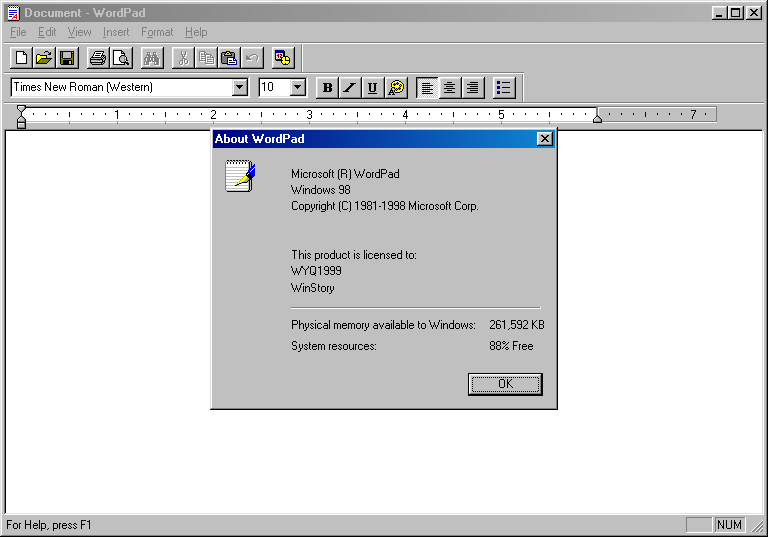
Task: Click the left indent marker on ruler
Action: point(21,123)
